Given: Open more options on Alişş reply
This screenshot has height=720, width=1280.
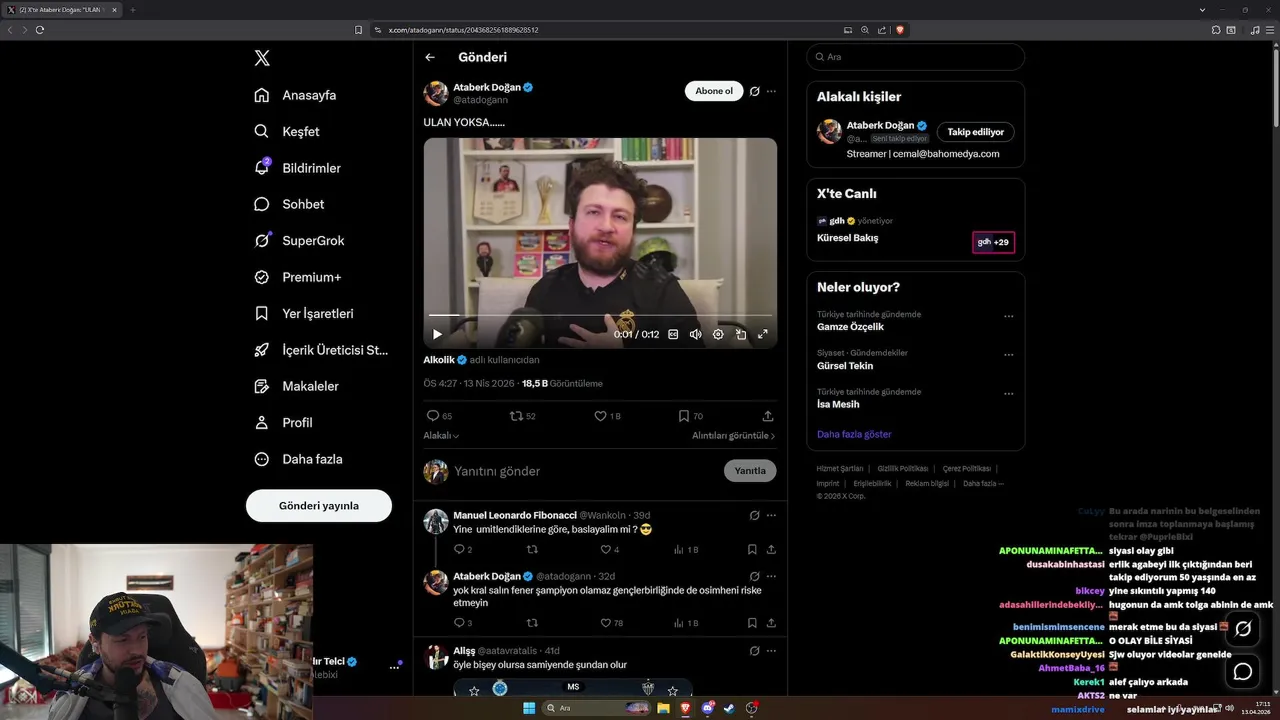Looking at the screenshot, I should point(771,650).
